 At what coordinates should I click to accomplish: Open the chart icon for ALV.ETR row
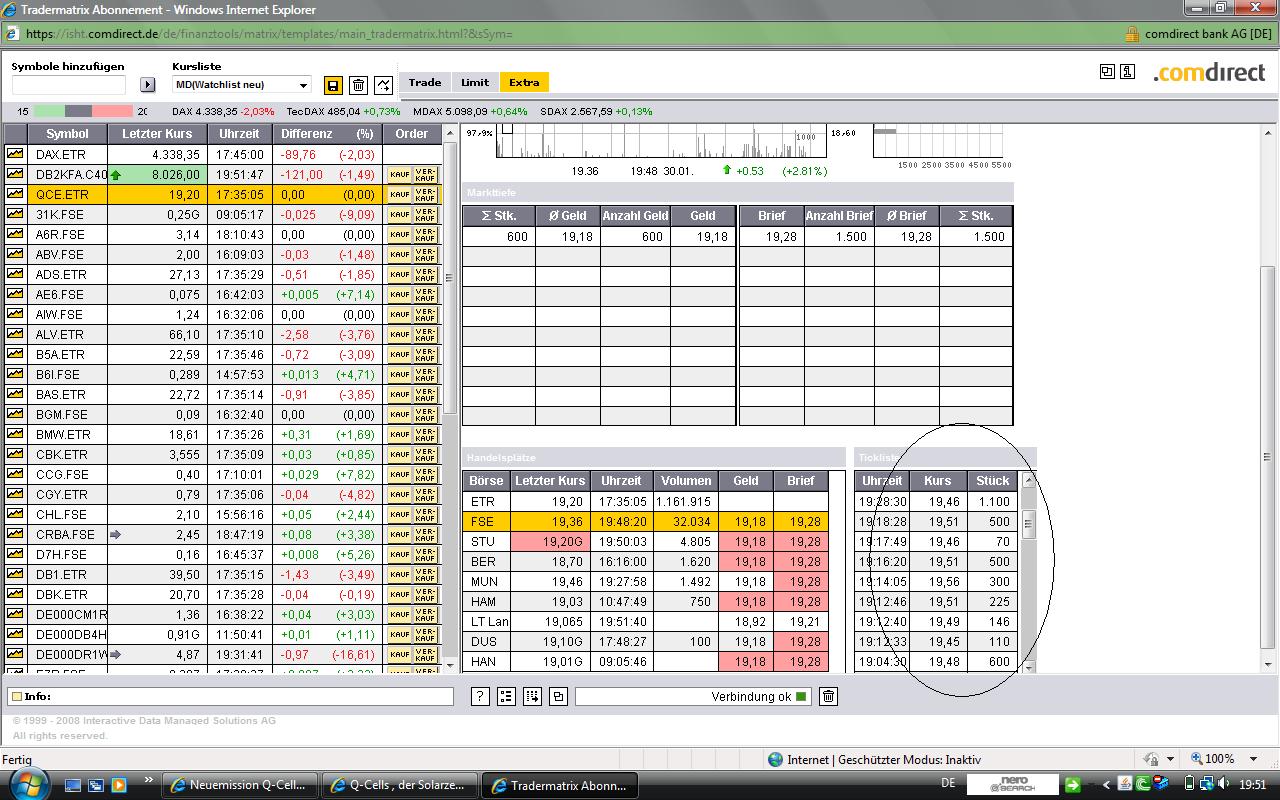click(x=15, y=334)
